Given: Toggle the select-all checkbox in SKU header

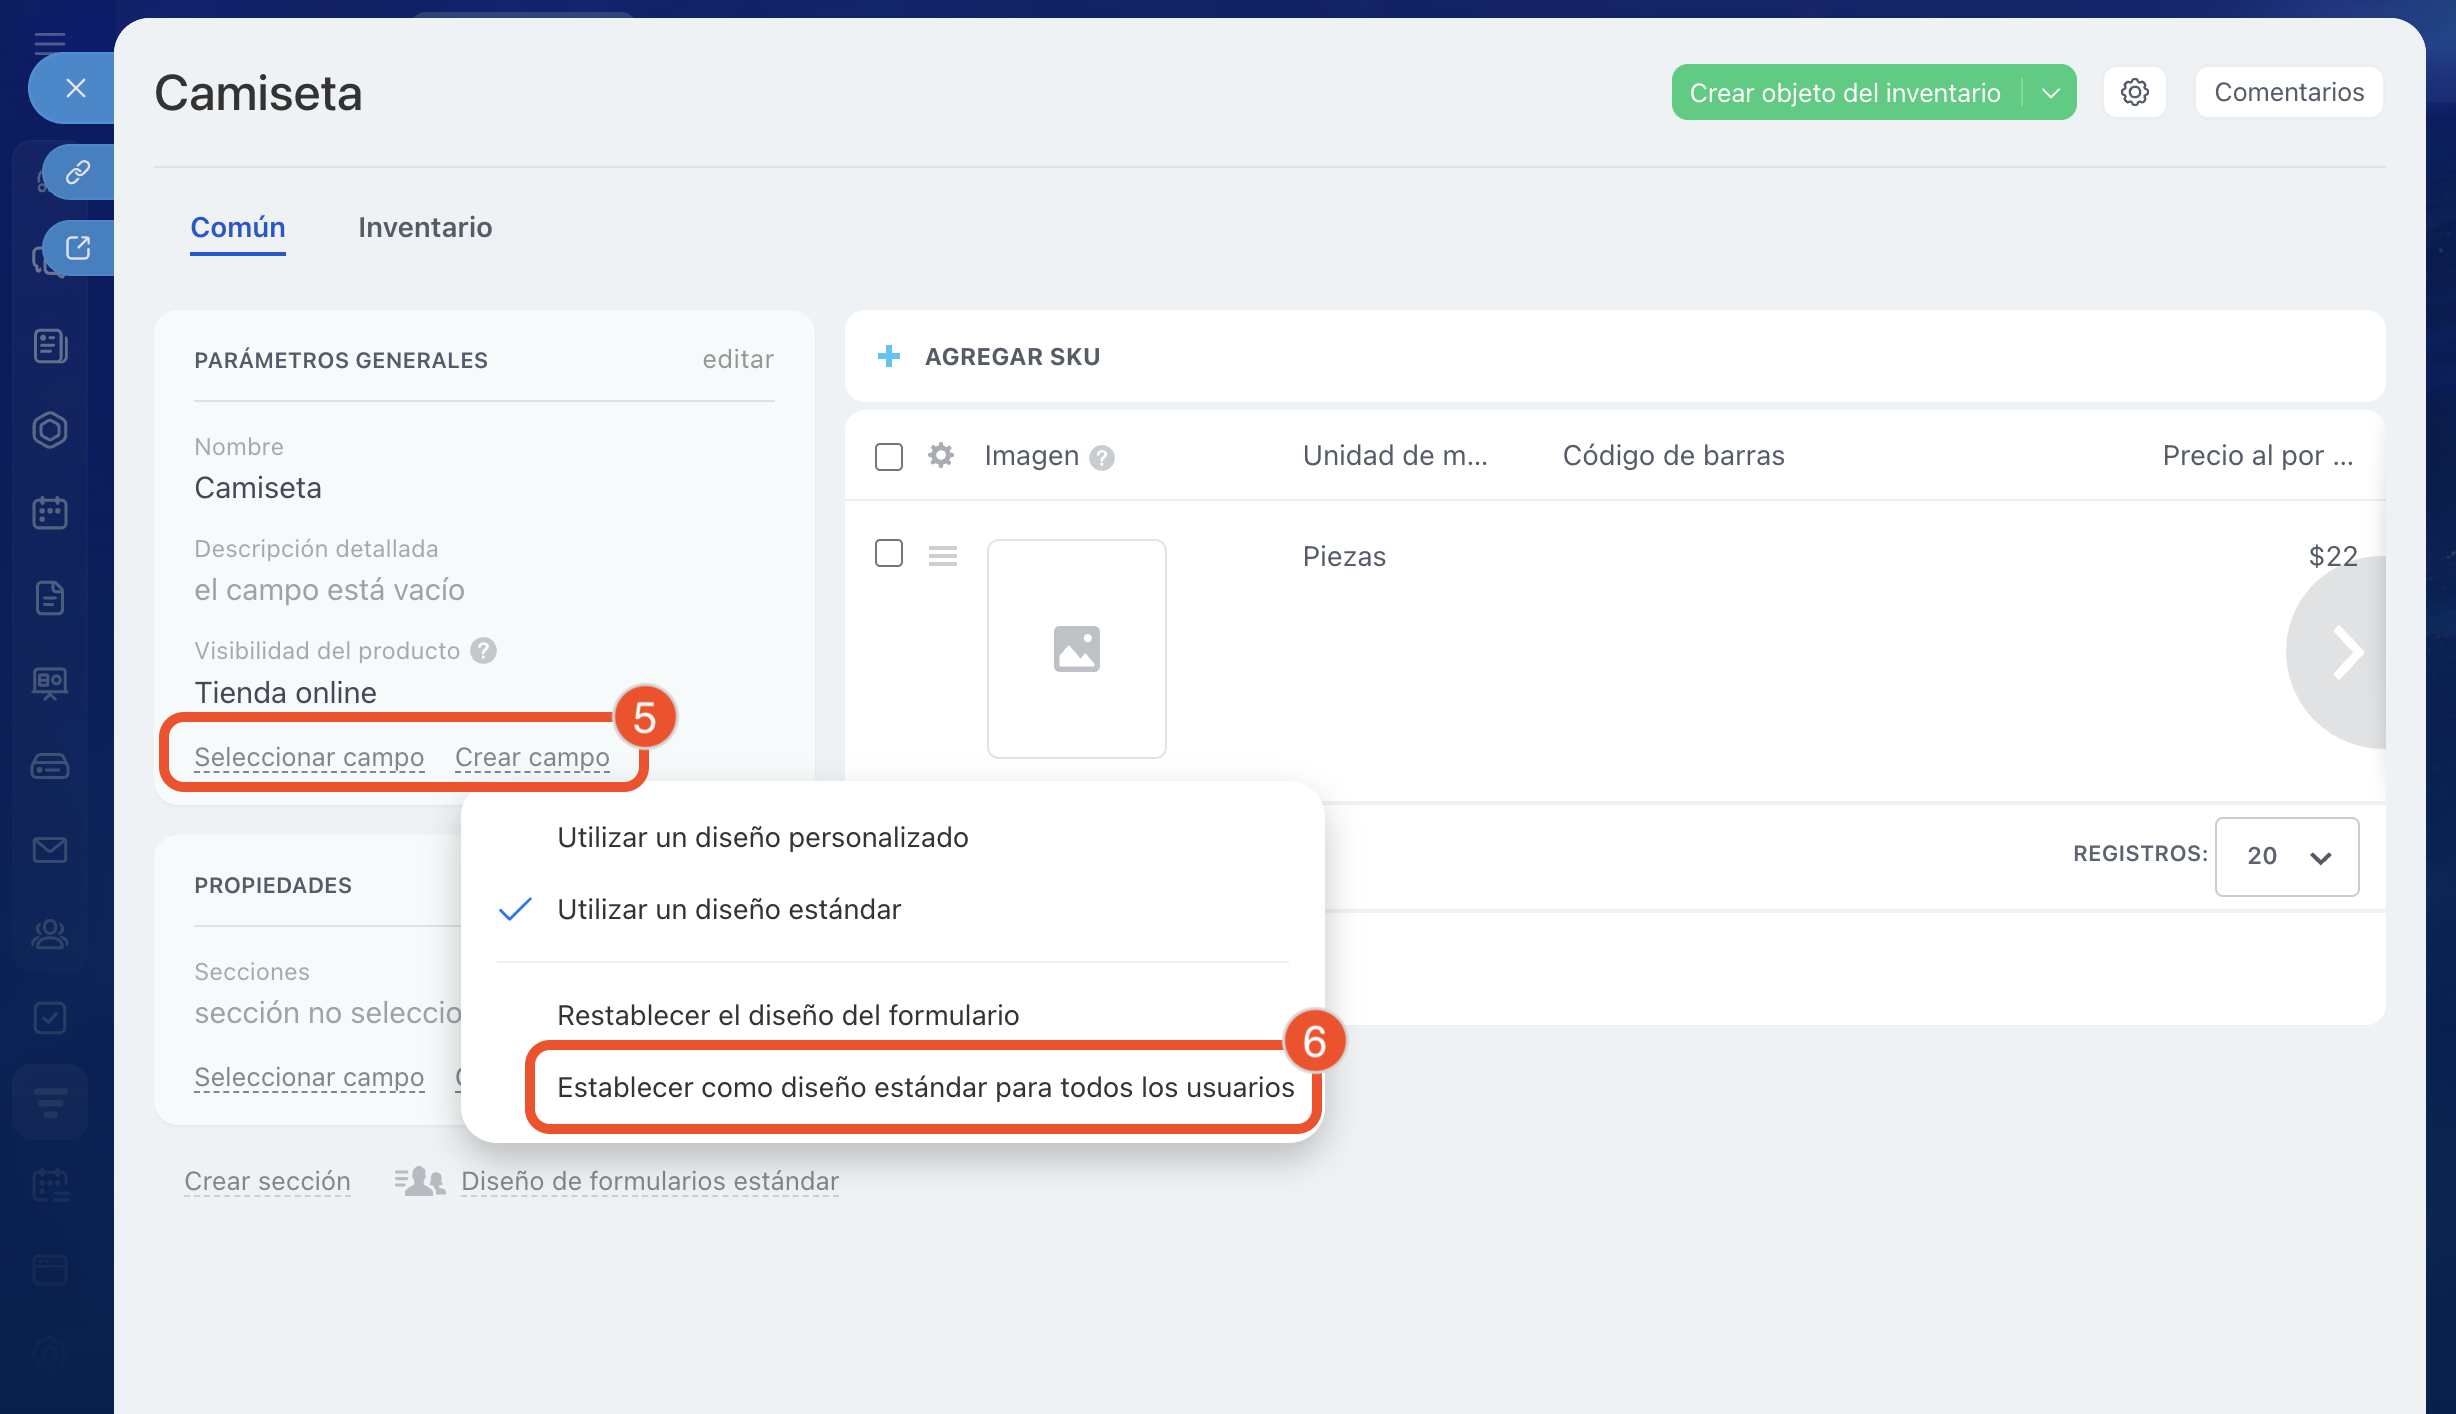Looking at the screenshot, I should 888,457.
